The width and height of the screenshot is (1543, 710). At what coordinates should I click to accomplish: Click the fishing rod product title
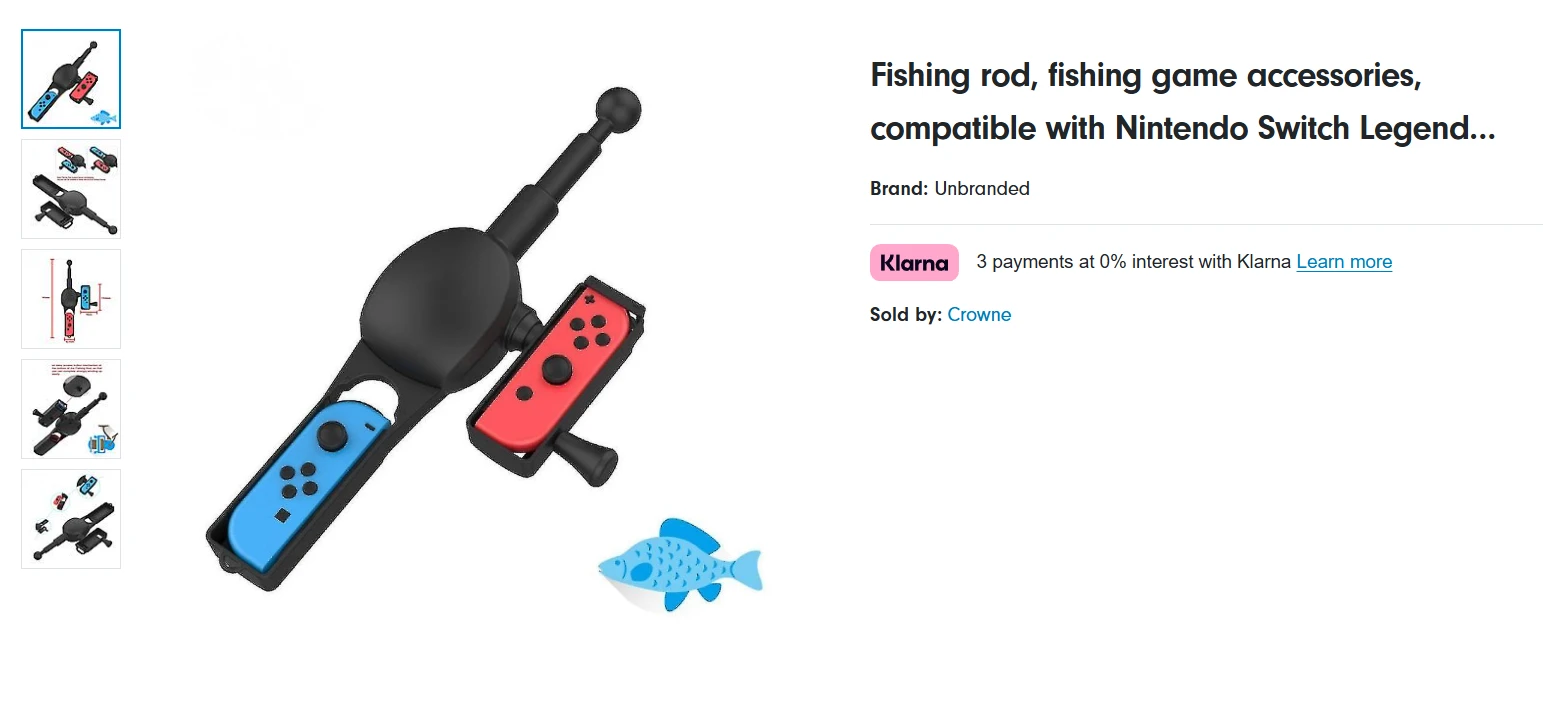tap(1182, 102)
